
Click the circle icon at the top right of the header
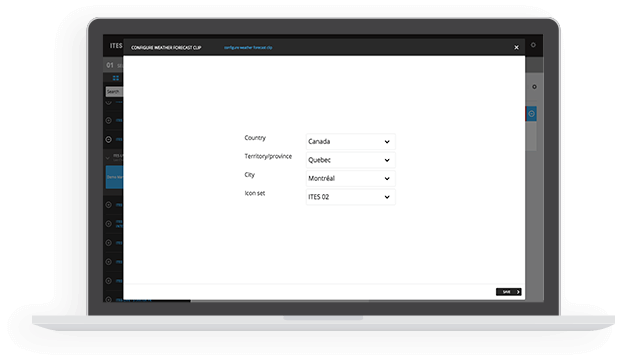533,45
